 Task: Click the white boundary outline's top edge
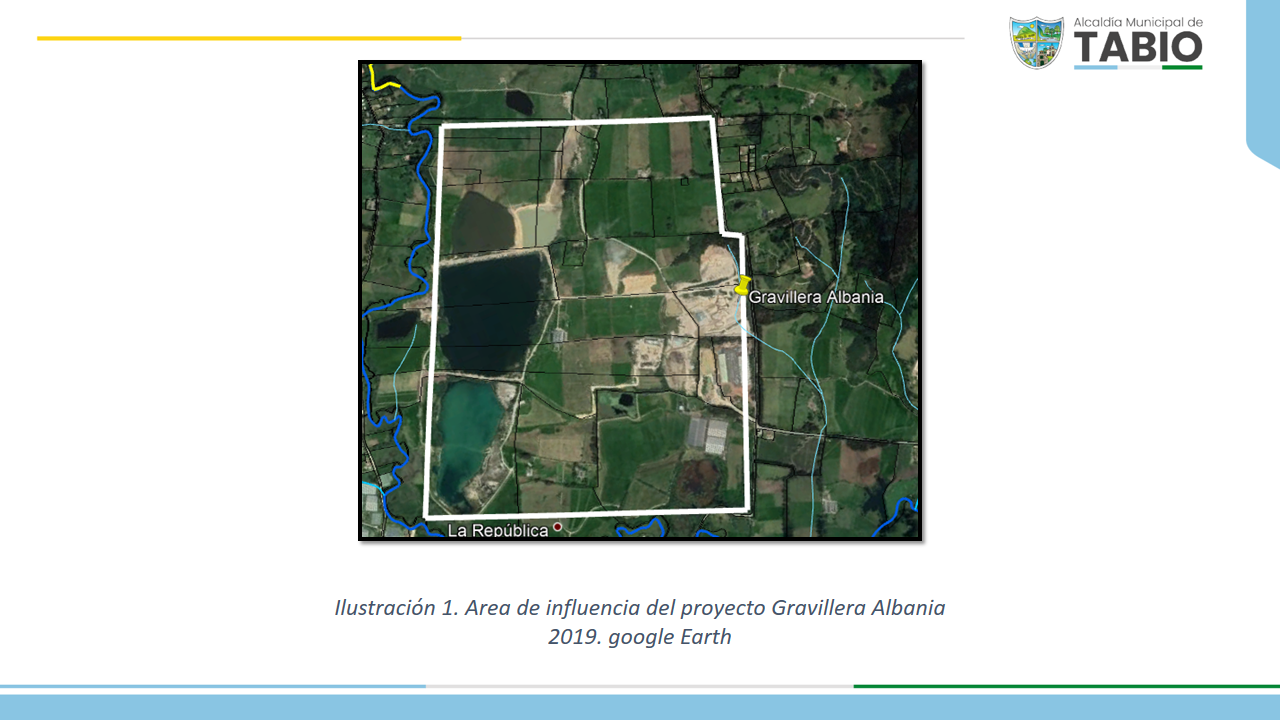(x=576, y=123)
